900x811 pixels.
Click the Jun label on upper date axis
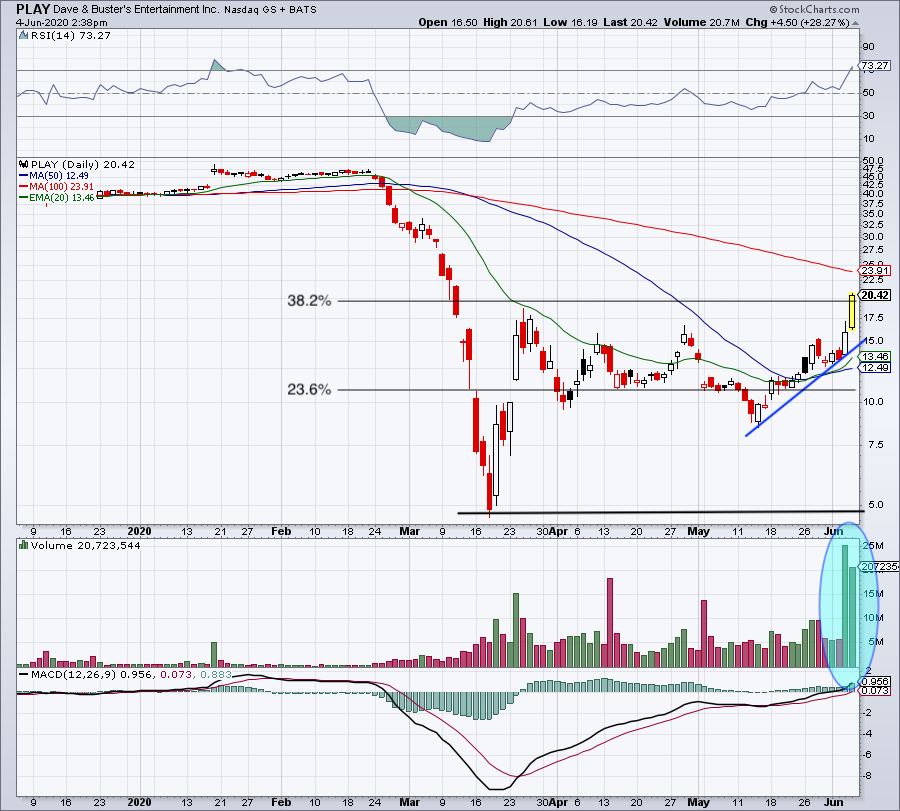(x=833, y=531)
